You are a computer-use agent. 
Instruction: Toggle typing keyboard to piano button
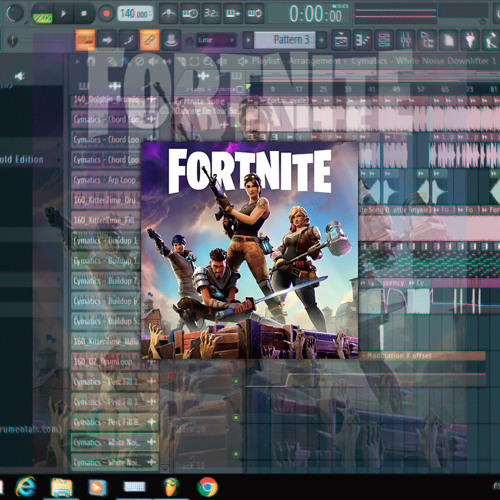tap(85, 40)
